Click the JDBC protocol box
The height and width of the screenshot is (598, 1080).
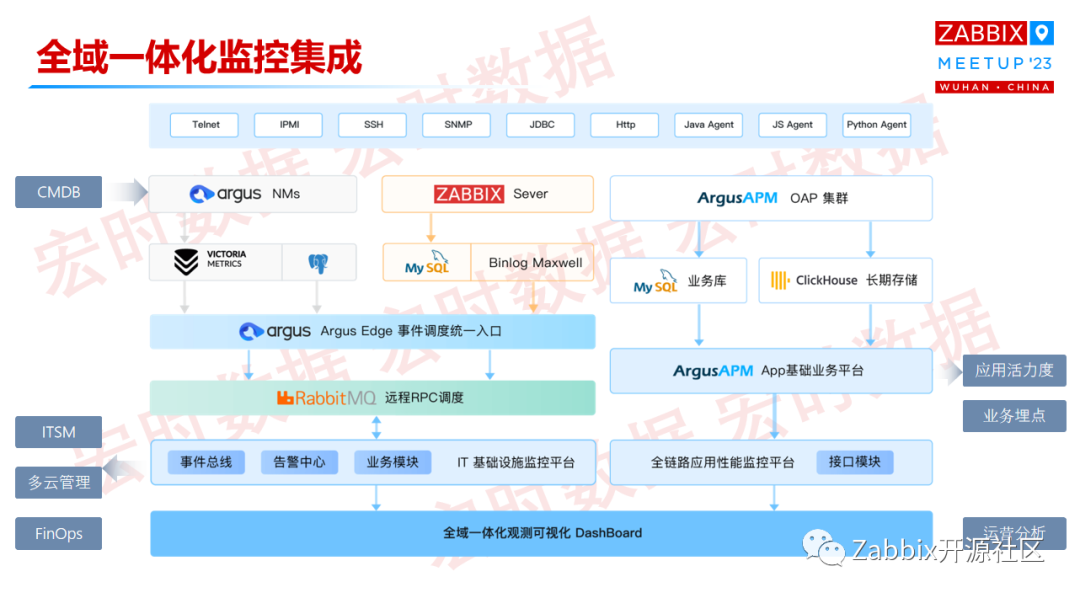pyautogui.click(x=541, y=125)
